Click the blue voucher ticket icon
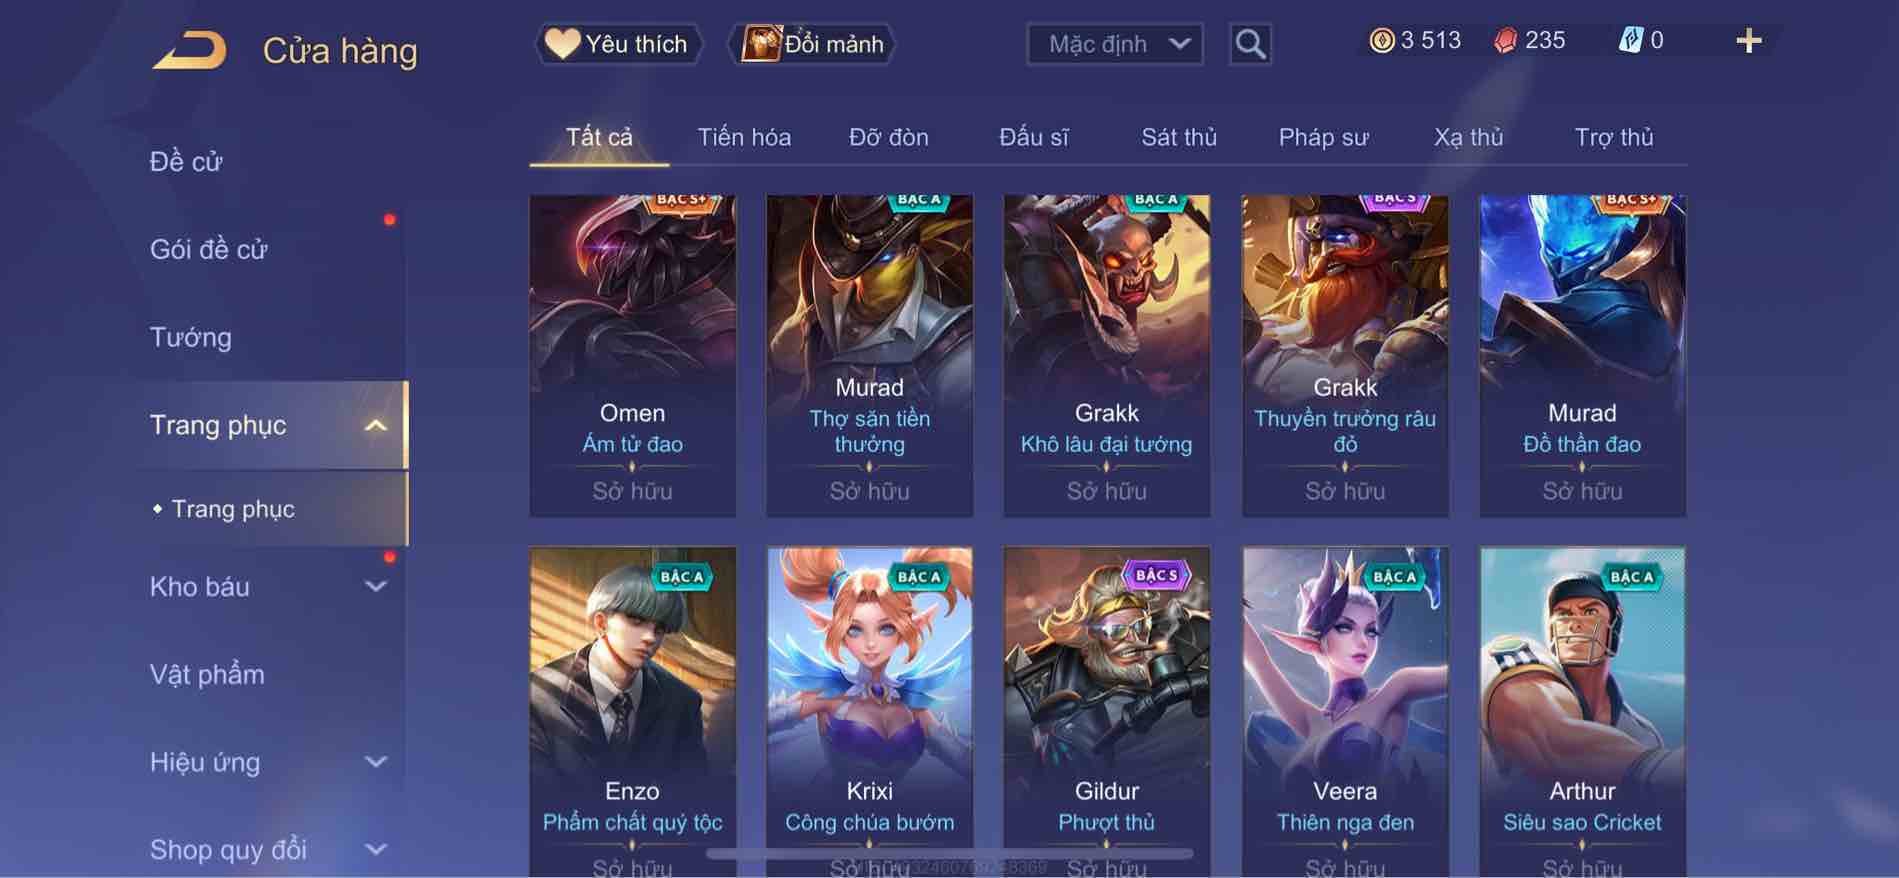1899x878 pixels. click(x=1630, y=41)
